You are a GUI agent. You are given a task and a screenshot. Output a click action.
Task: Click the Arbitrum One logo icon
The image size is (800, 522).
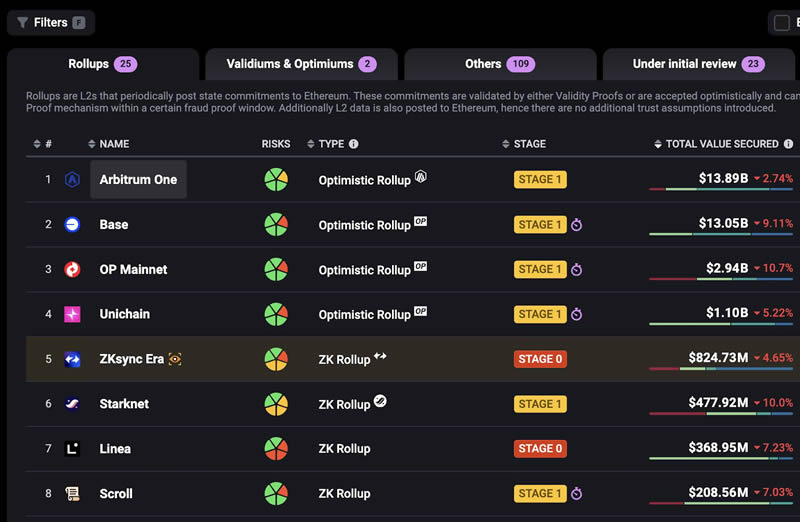pyautogui.click(x=72, y=180)
